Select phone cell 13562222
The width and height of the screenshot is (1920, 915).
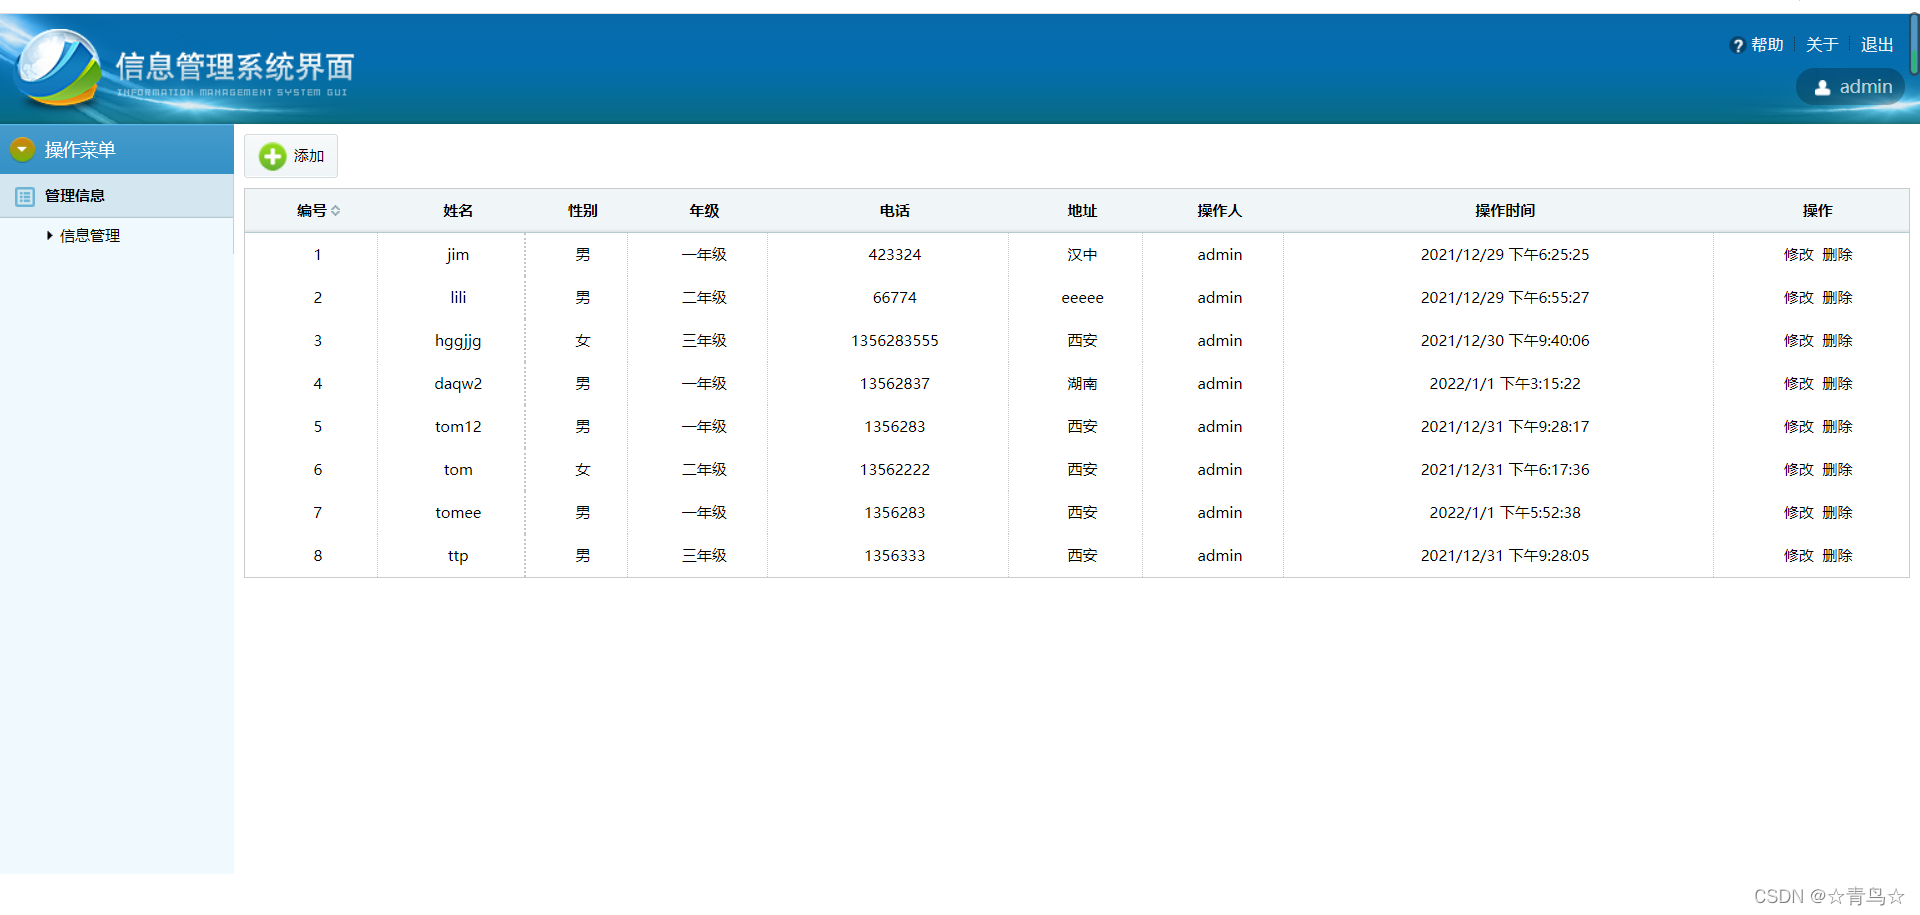(x=894, y=470)
